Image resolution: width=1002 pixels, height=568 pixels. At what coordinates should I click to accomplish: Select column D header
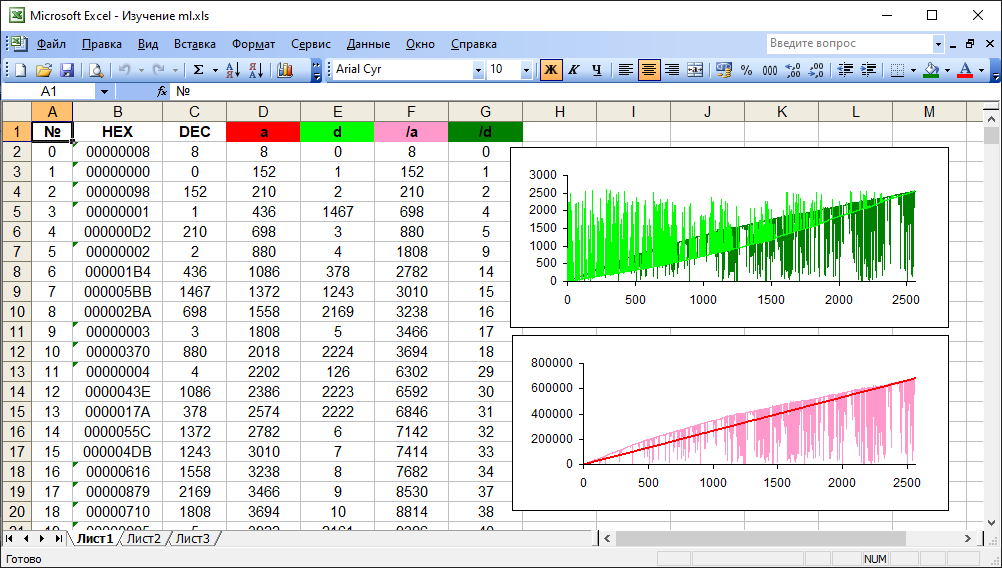tap(263, 111)
